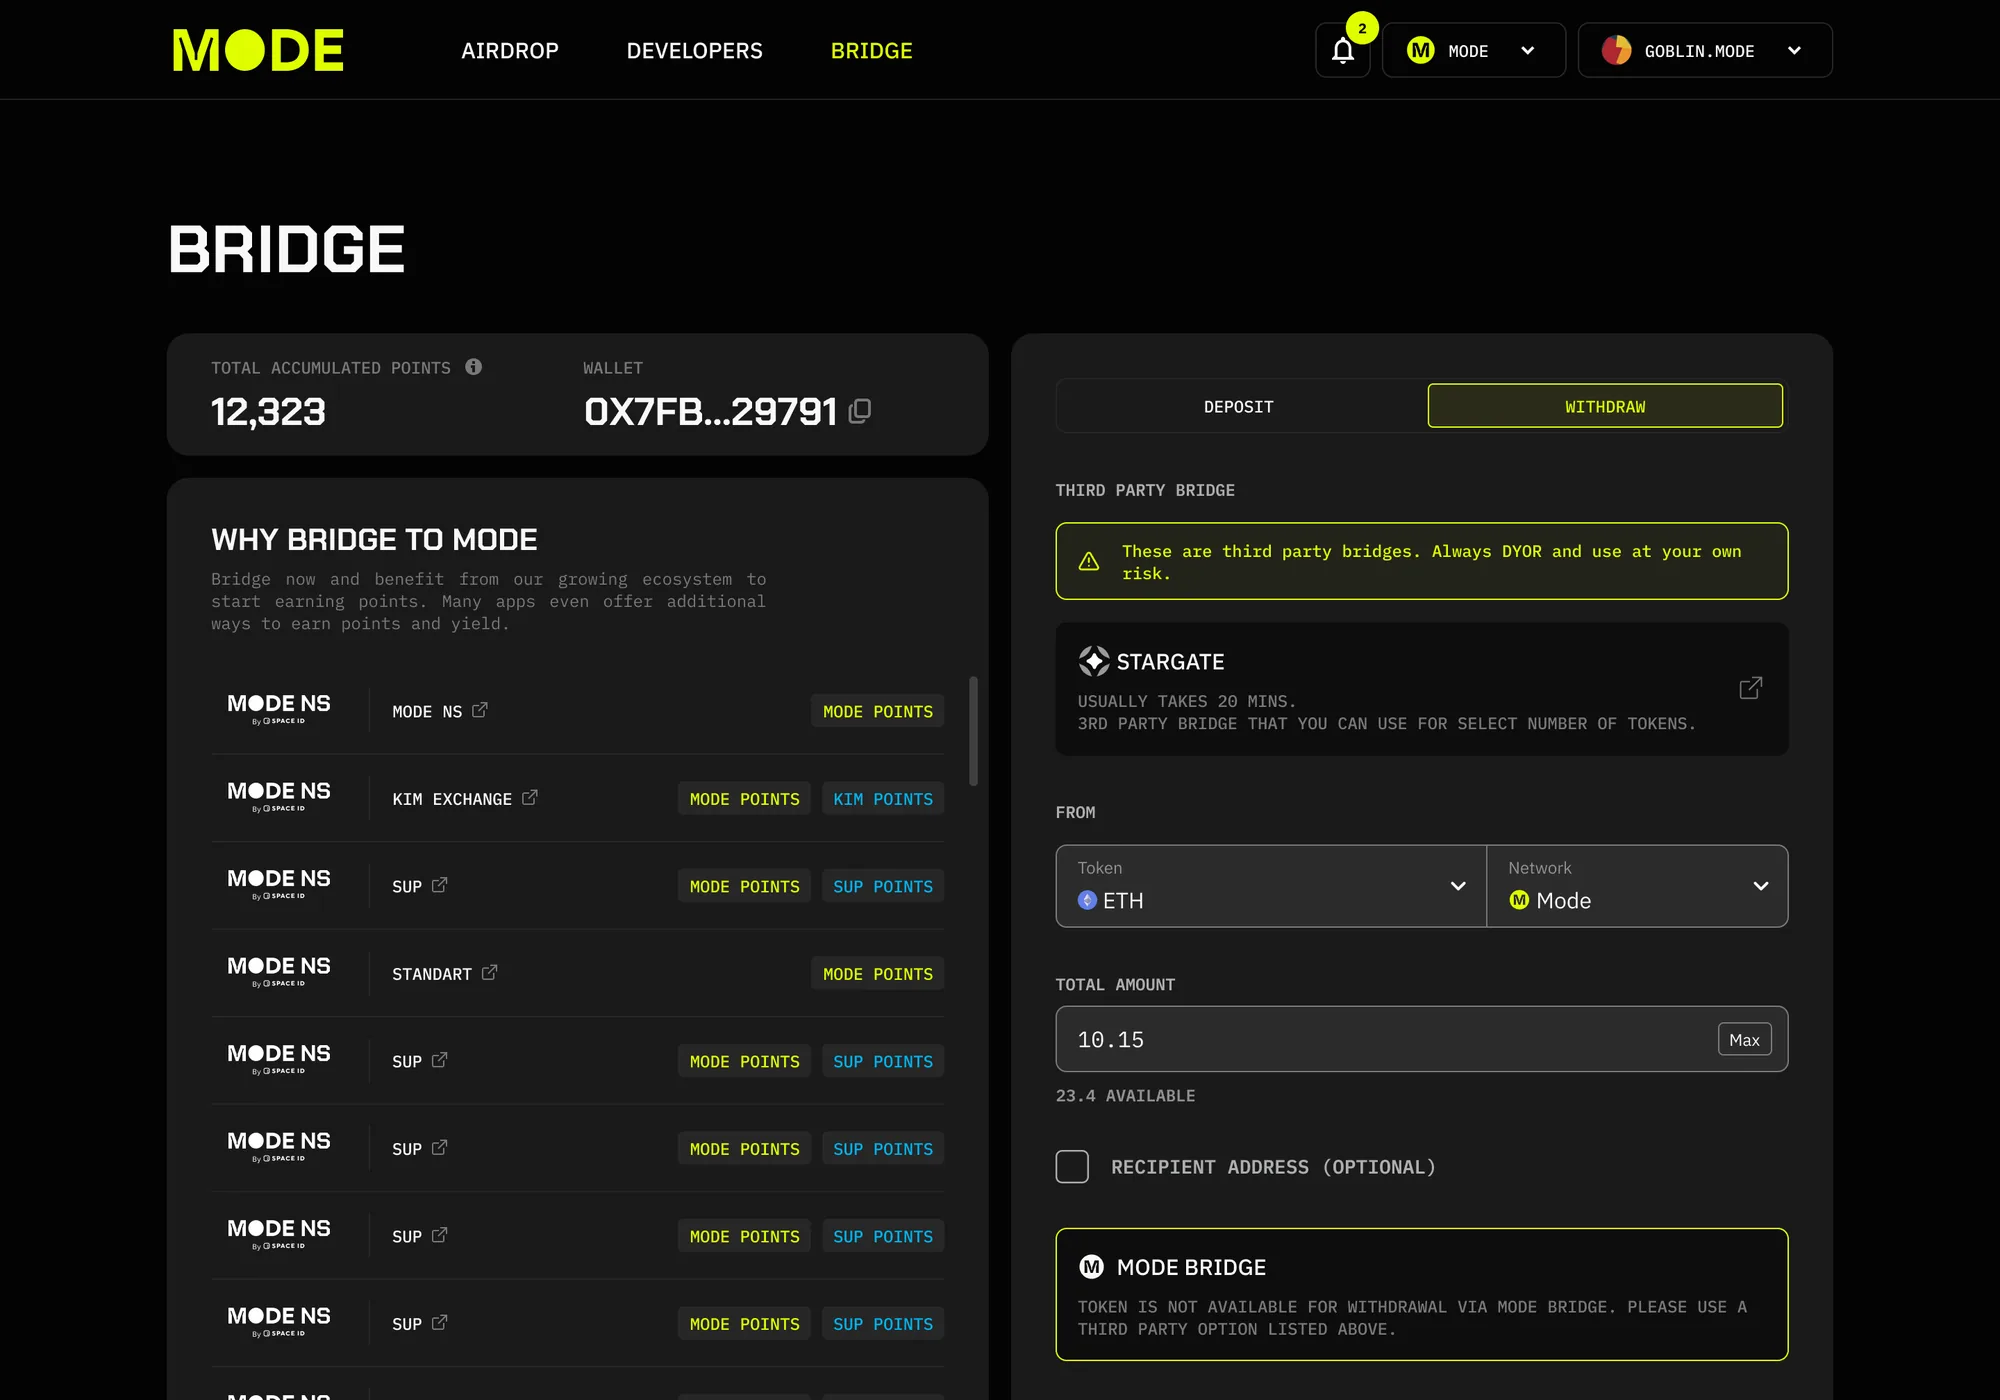Click the 12,323 points value
This screenshot has width=2000, height=1400.
tap(268, 412)
